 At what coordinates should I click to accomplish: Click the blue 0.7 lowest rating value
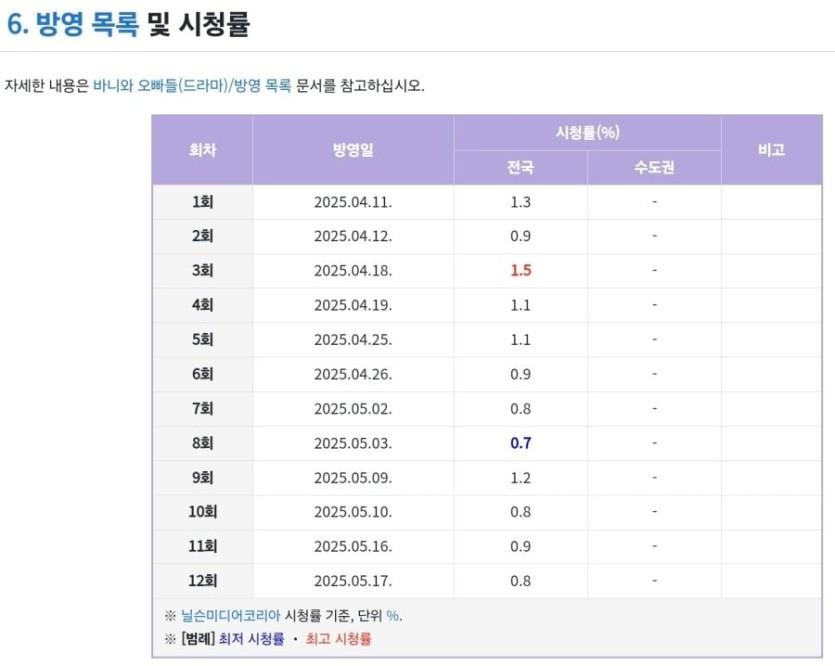pyautogui.click(x=520, y=443)
